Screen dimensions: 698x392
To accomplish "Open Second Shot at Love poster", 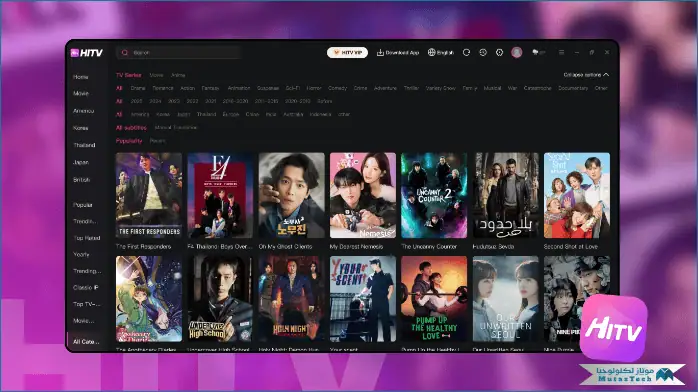I will click(x=577, y=195).
